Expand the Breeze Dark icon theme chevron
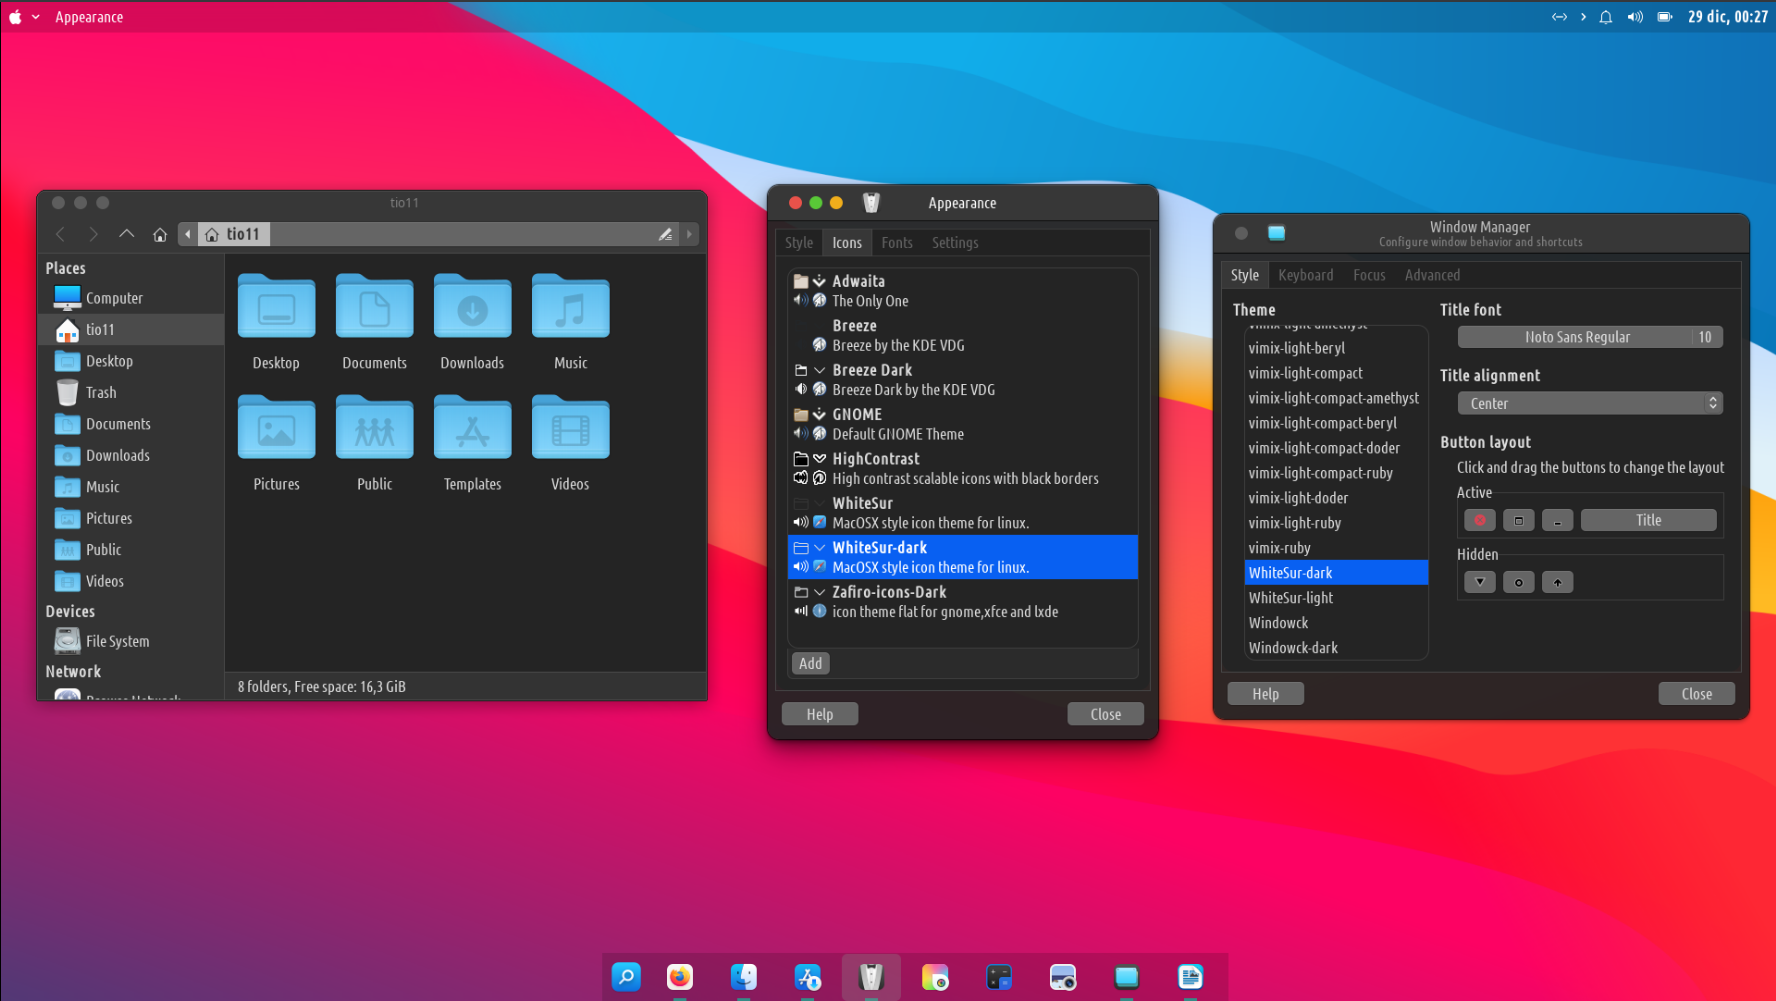1776x1001 pixels. [x=820, y=370]
